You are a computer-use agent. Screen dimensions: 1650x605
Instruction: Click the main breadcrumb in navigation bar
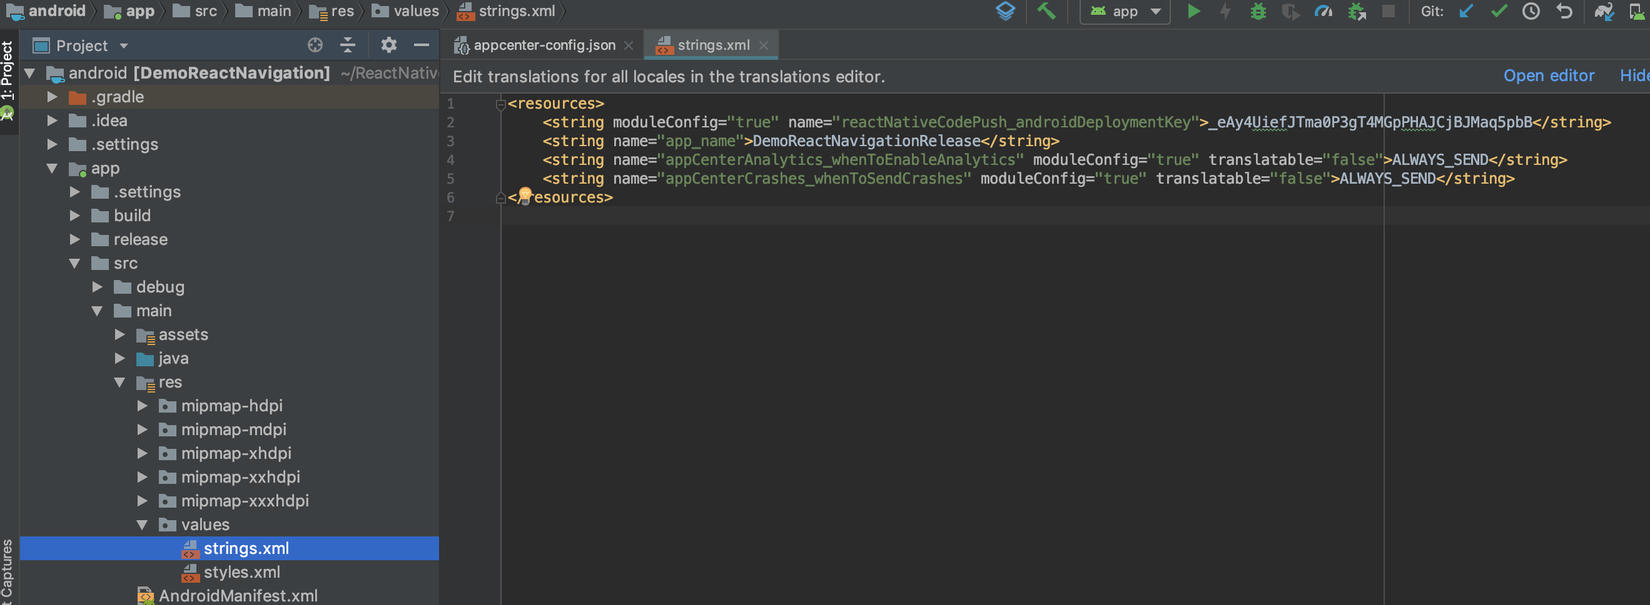click(263, 11)
